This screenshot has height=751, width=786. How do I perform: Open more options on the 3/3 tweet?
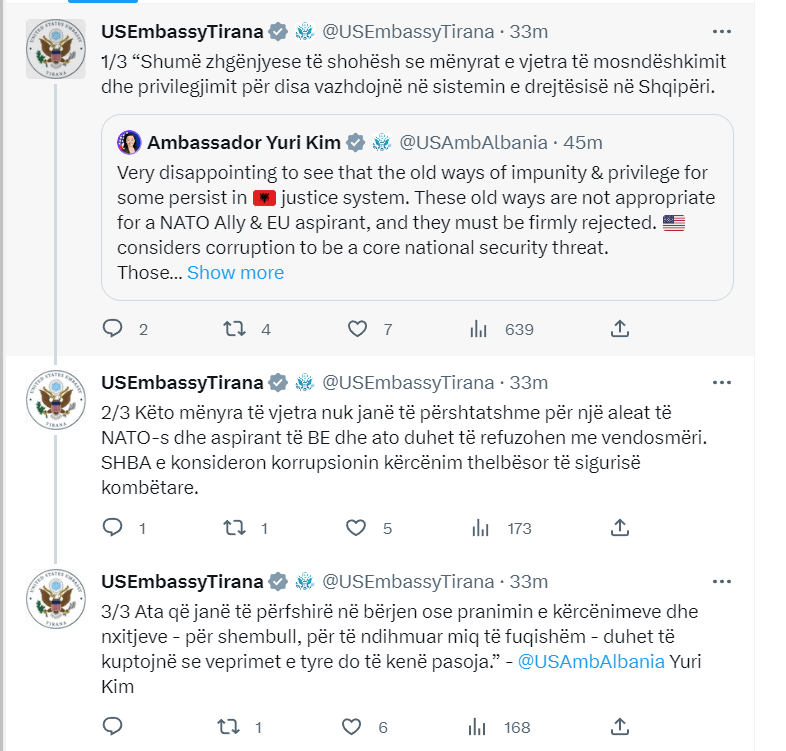click(x=721, y=581)
